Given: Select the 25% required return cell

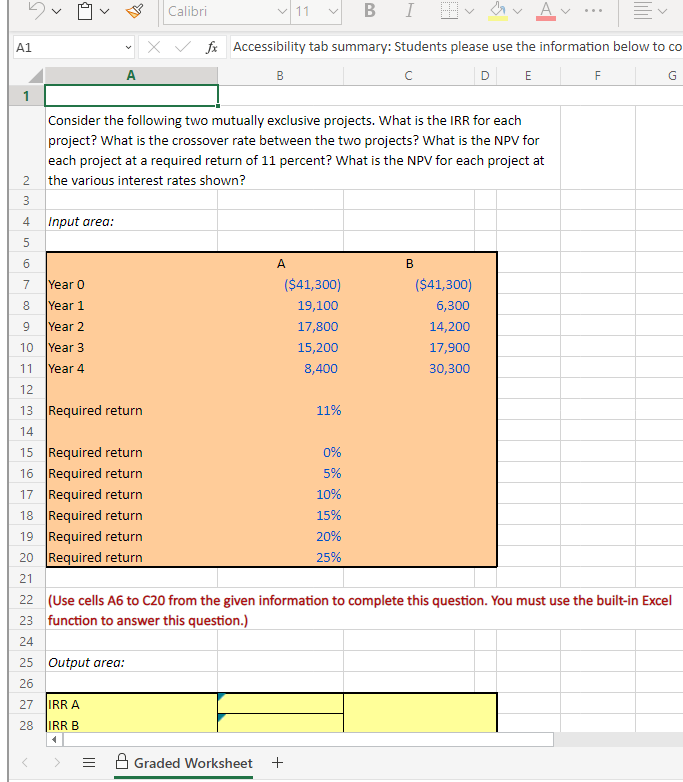Looking at the screenshot, I should 280,557.
